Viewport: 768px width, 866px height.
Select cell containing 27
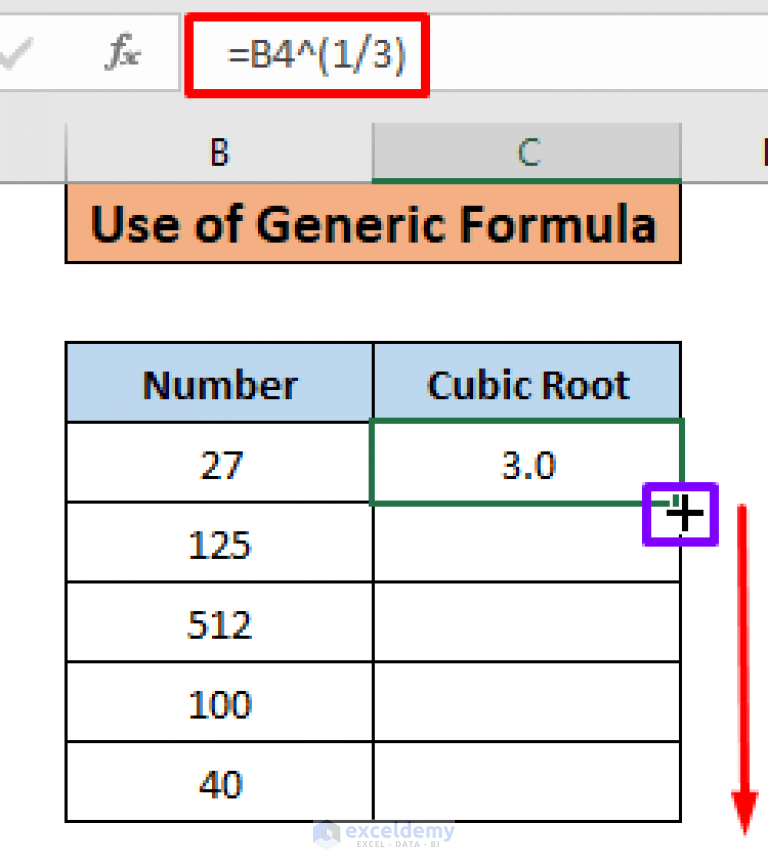tap(220, 463)
